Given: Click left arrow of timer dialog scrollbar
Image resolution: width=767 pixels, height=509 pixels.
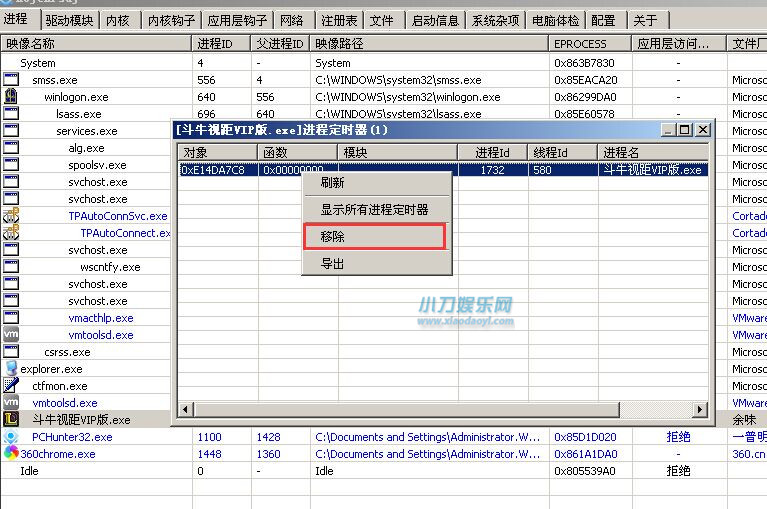Looking at the screenshot, I should 185,409.
